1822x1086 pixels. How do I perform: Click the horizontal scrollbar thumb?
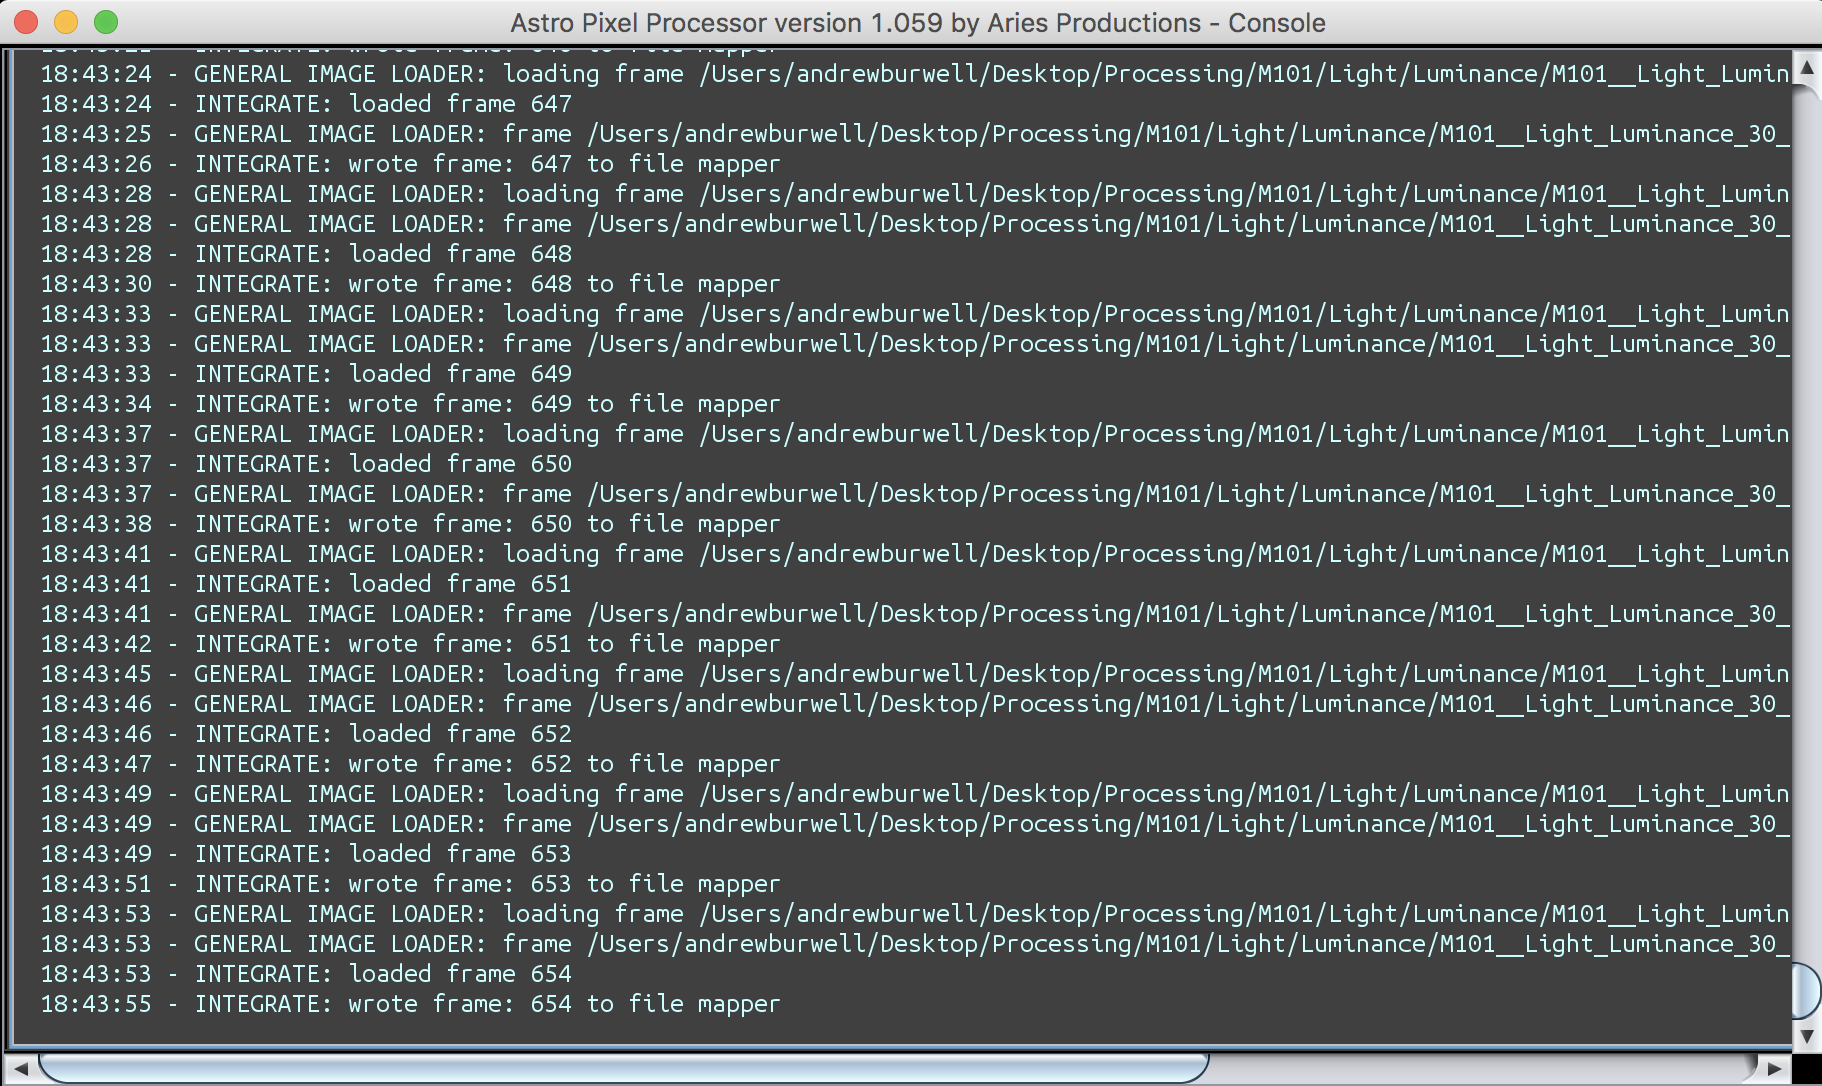click(x=620, y=1068)
